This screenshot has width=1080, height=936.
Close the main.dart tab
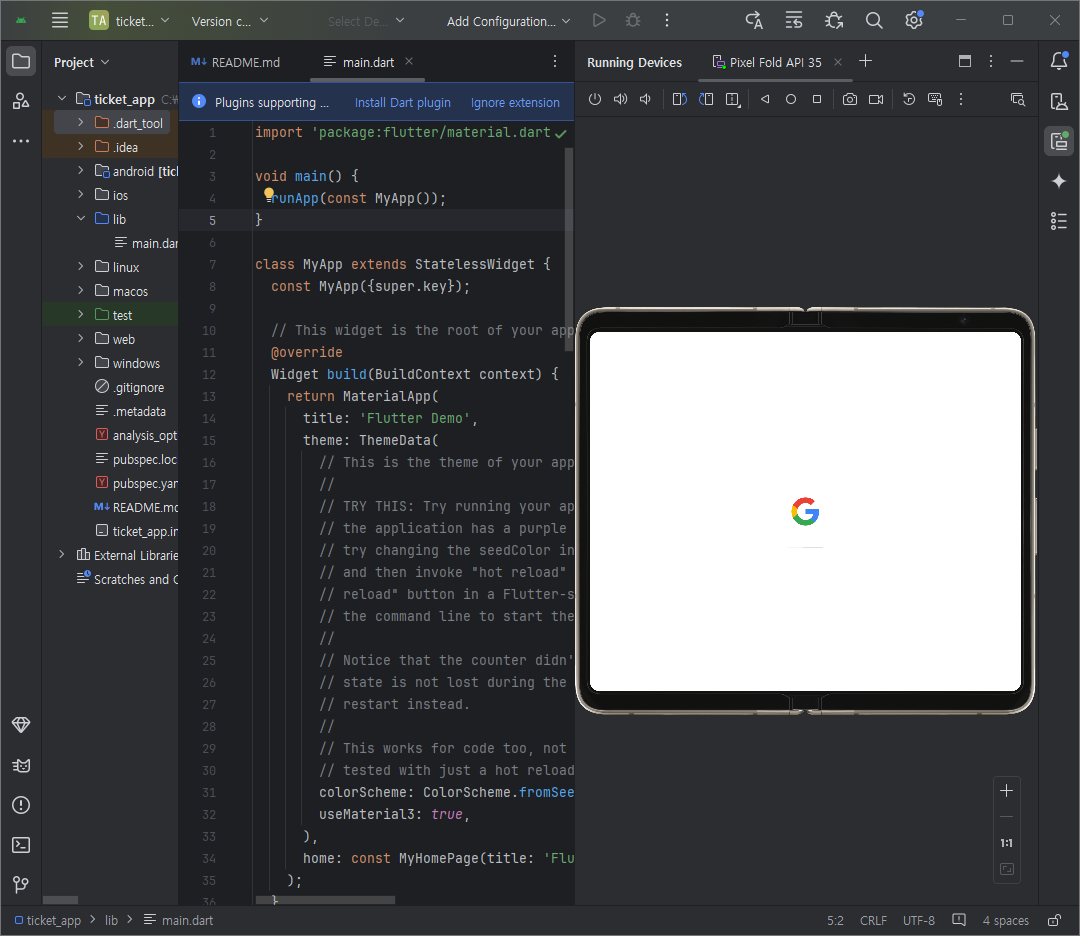[409, 61]
